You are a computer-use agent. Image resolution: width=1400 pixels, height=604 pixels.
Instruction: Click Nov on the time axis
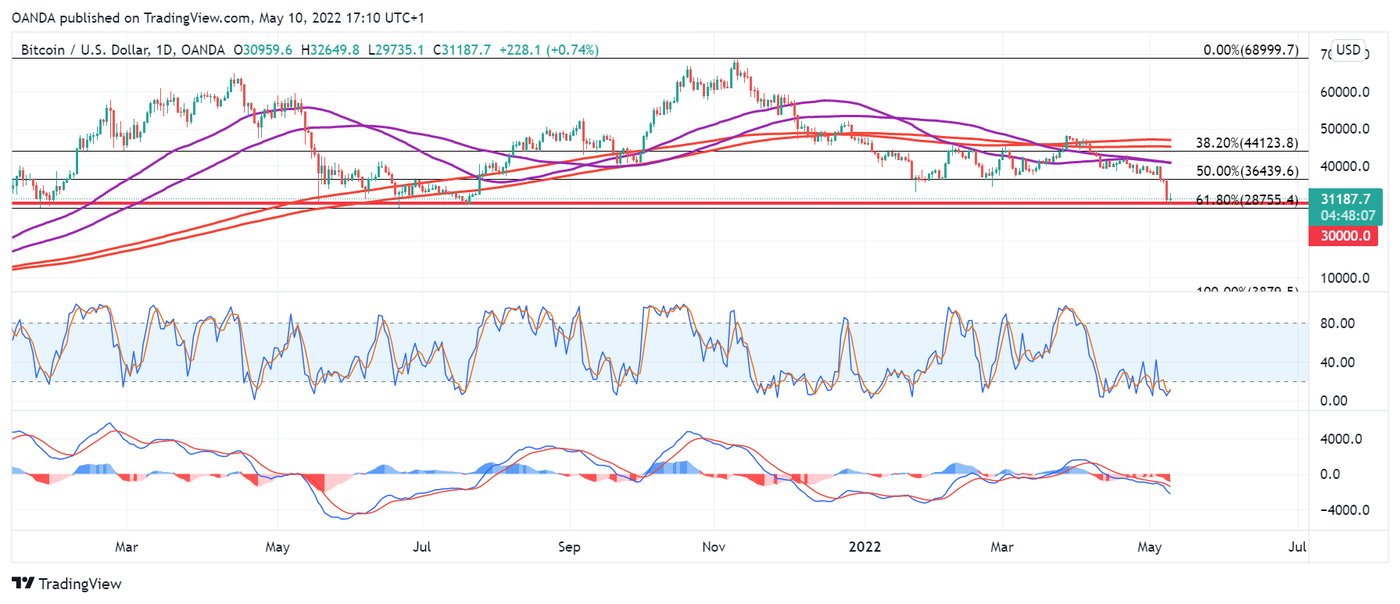click(x=714, y=547)
